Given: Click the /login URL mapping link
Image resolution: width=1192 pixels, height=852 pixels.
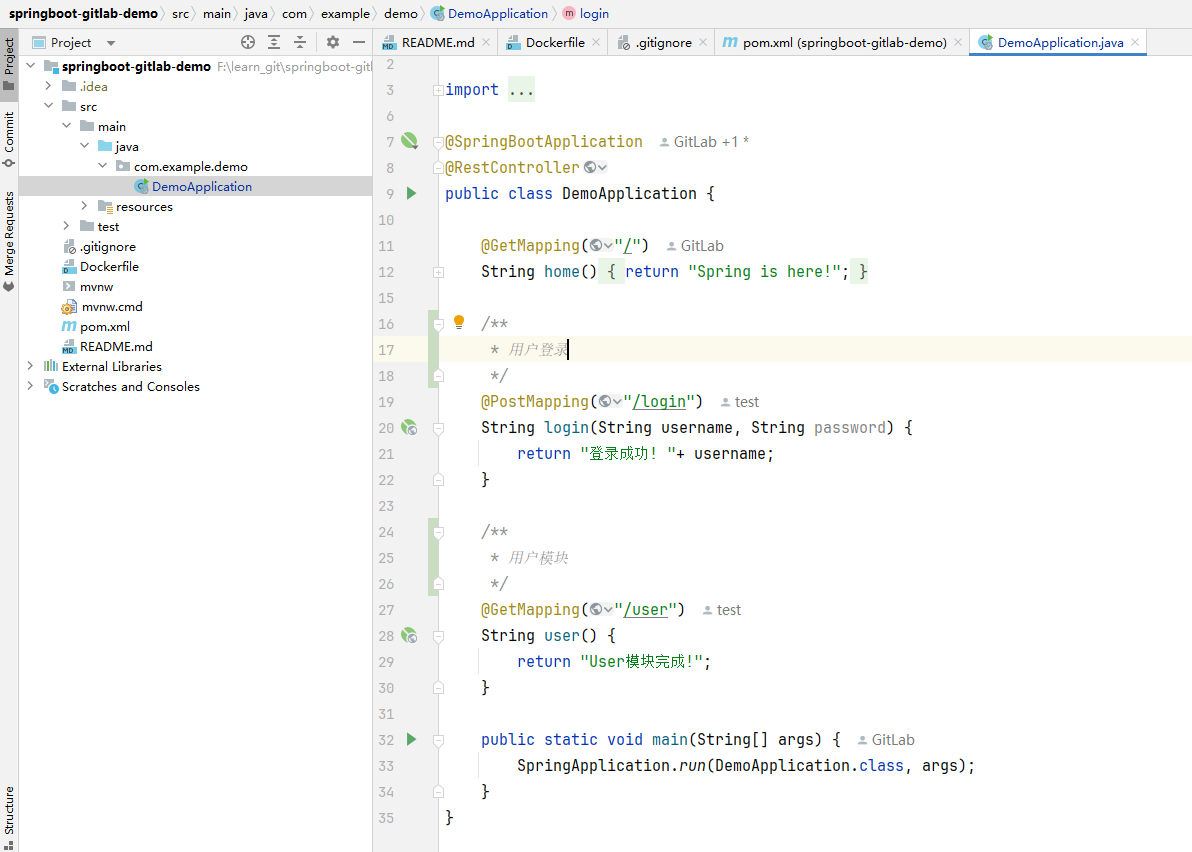Looking at the screenshot, I should click(x=660, y=401).
